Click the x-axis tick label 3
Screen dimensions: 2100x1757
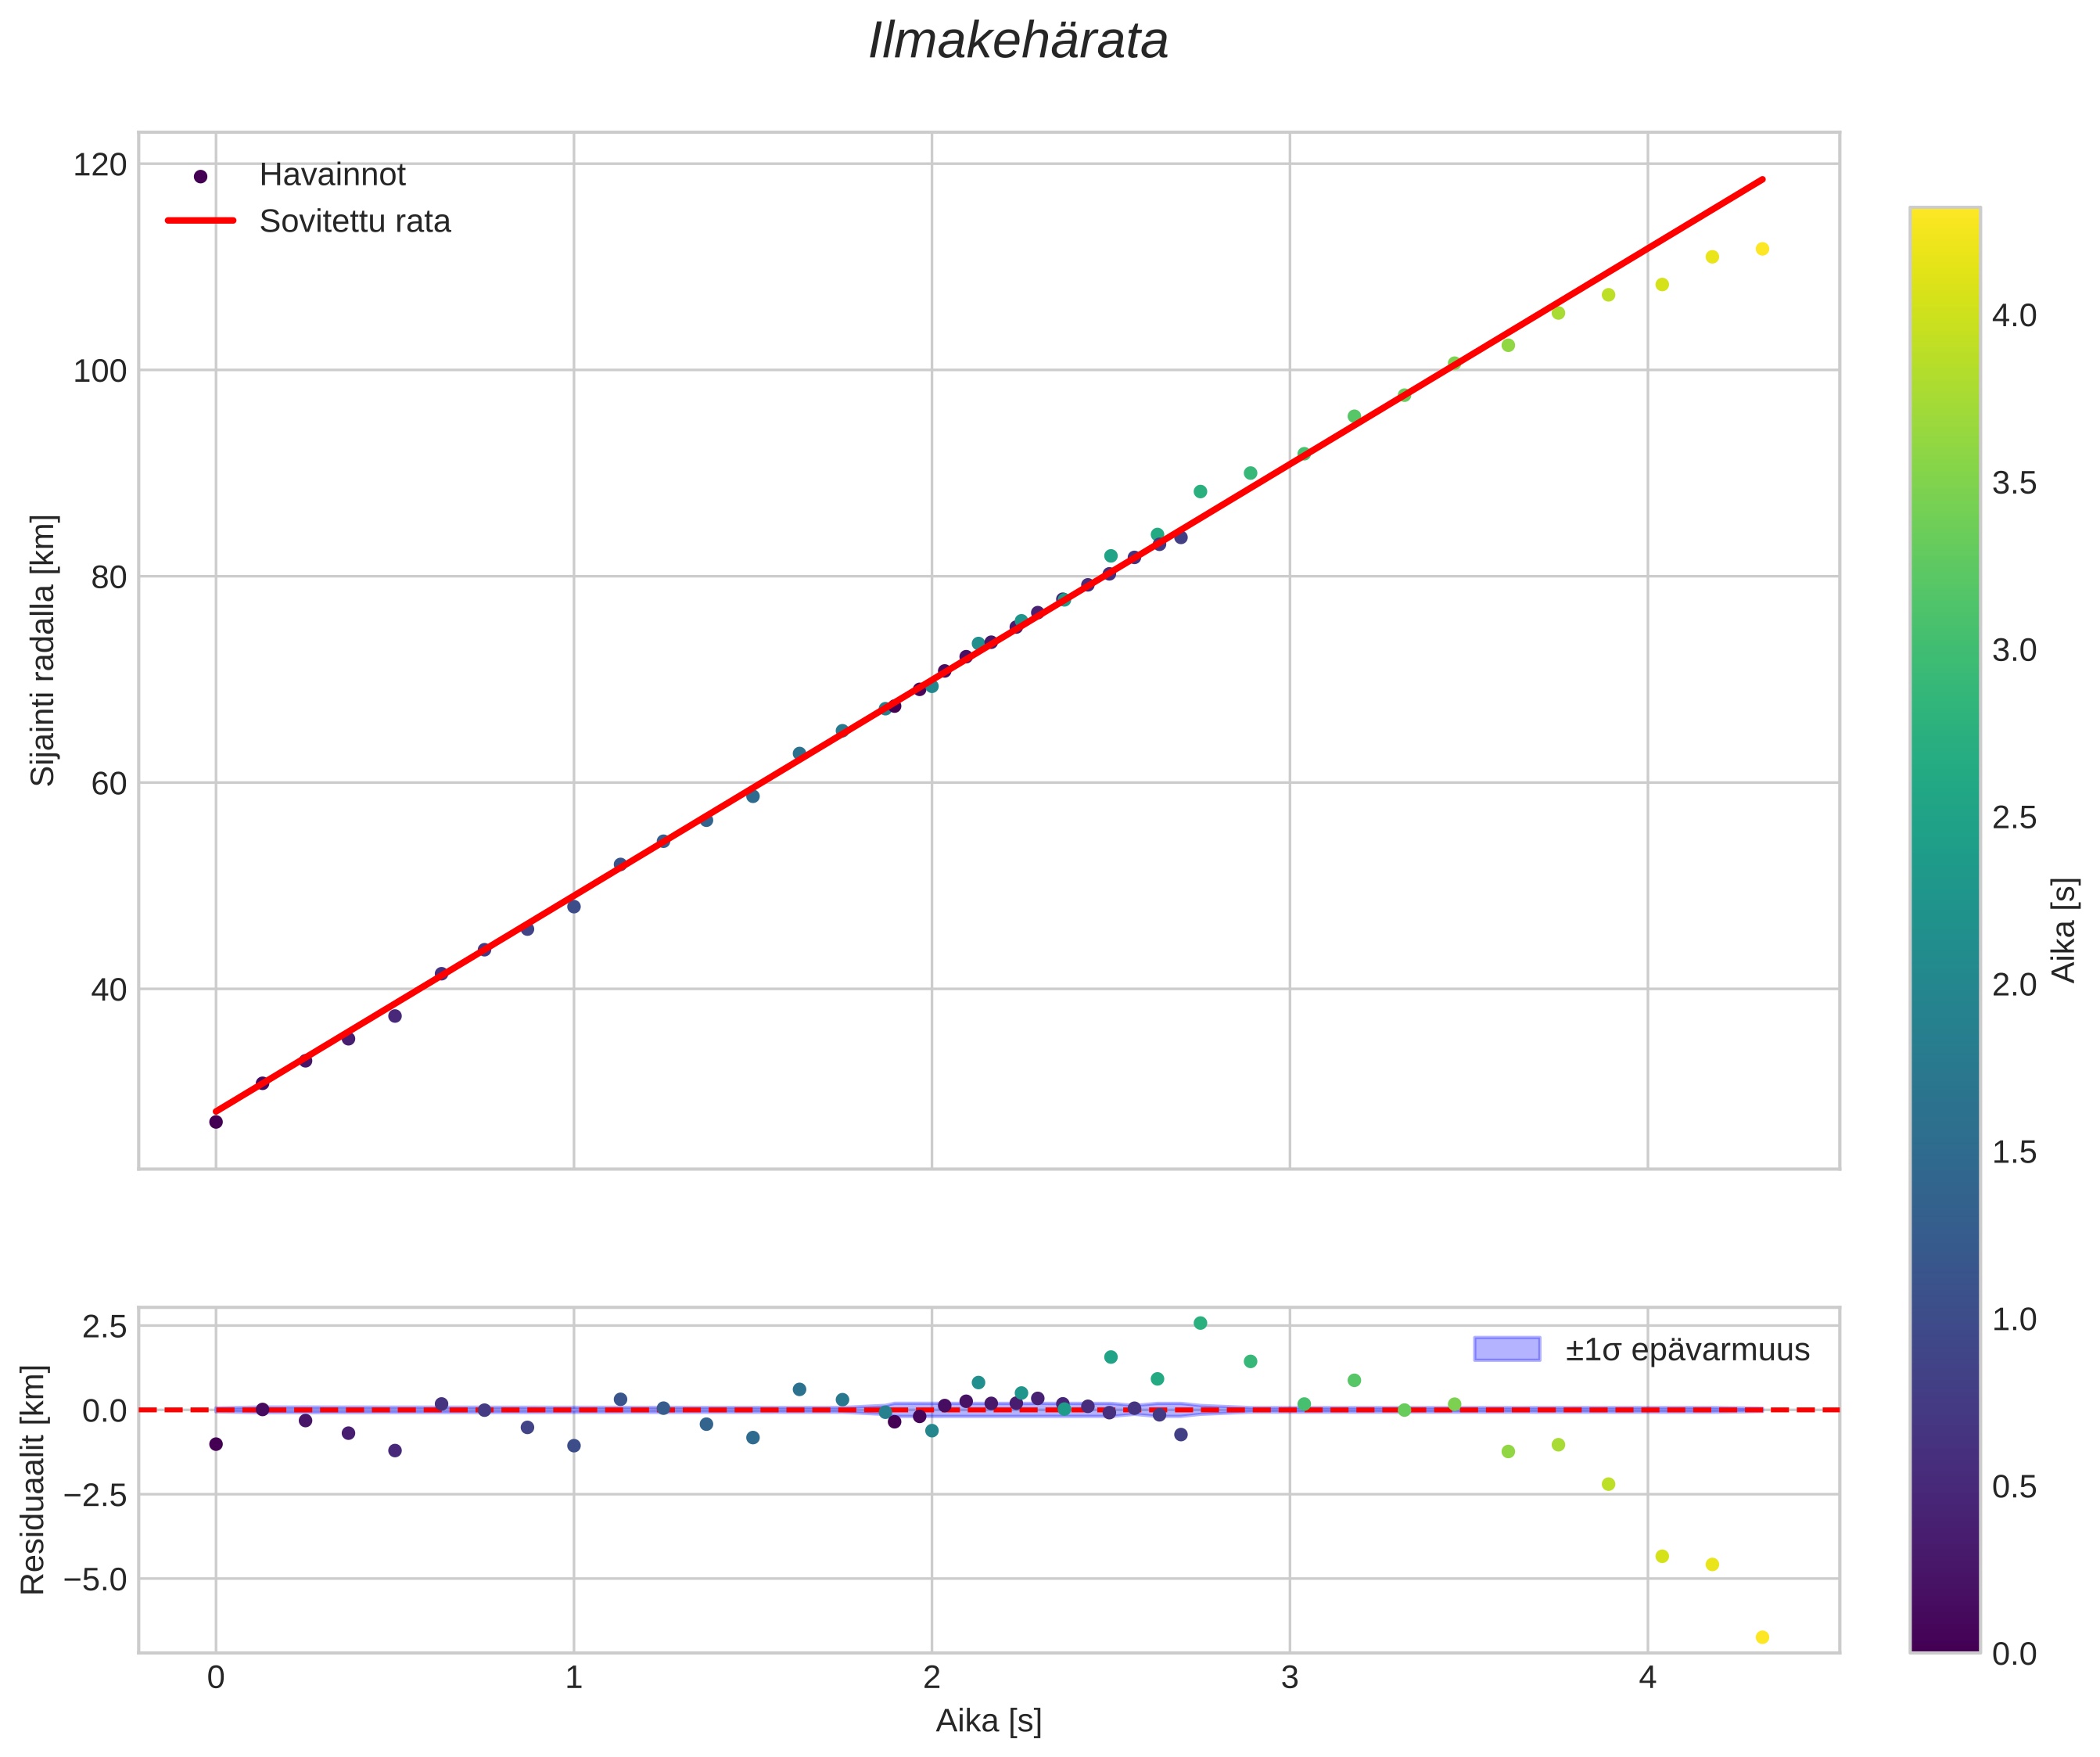1289,1678
